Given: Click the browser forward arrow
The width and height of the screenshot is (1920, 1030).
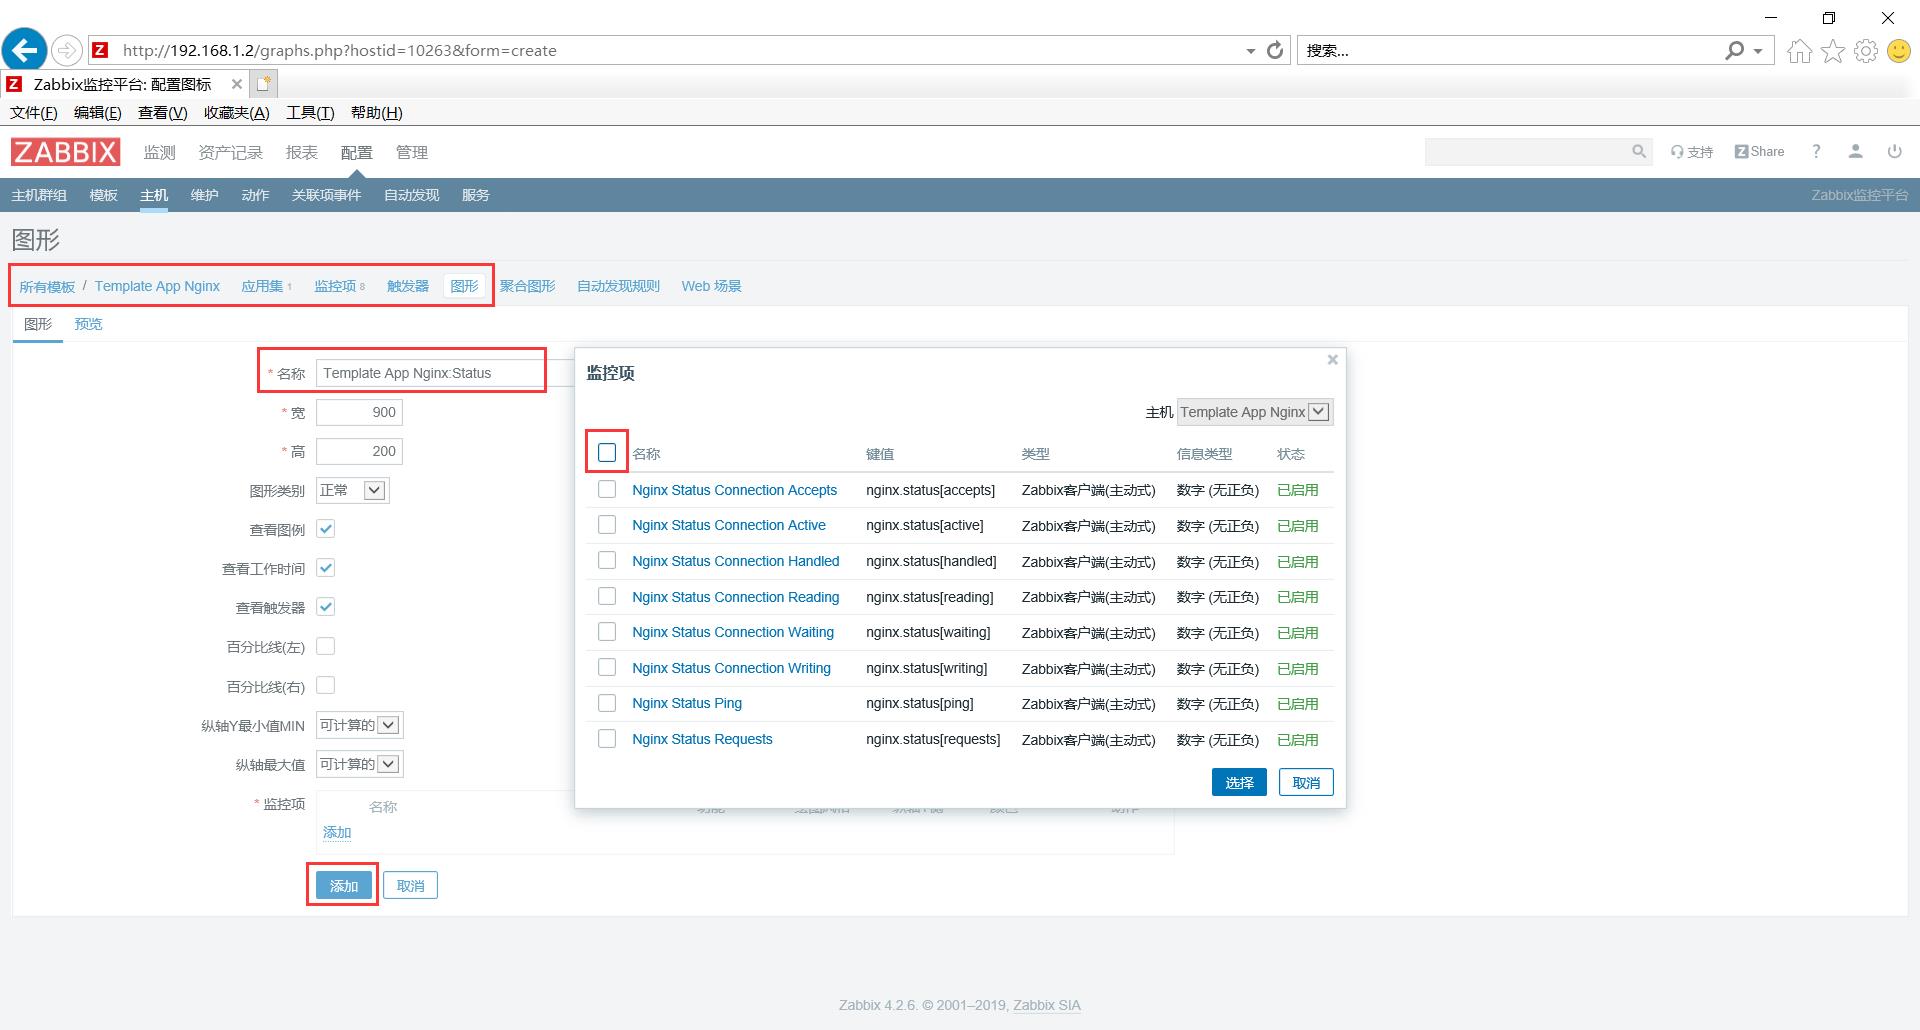Looking at the screenshot, I should tap(66, 50).
